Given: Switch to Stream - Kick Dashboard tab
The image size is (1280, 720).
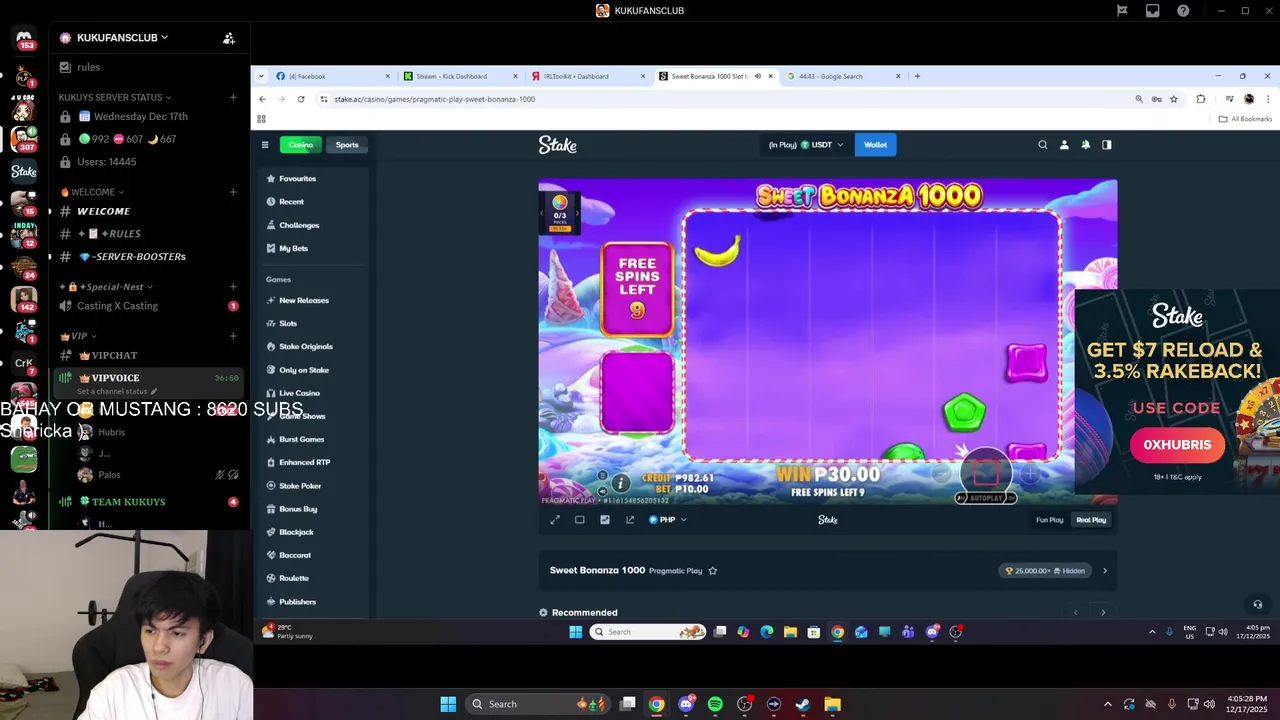Looking at the screenshot, I should pyautogui.click(x=459, y=76).
